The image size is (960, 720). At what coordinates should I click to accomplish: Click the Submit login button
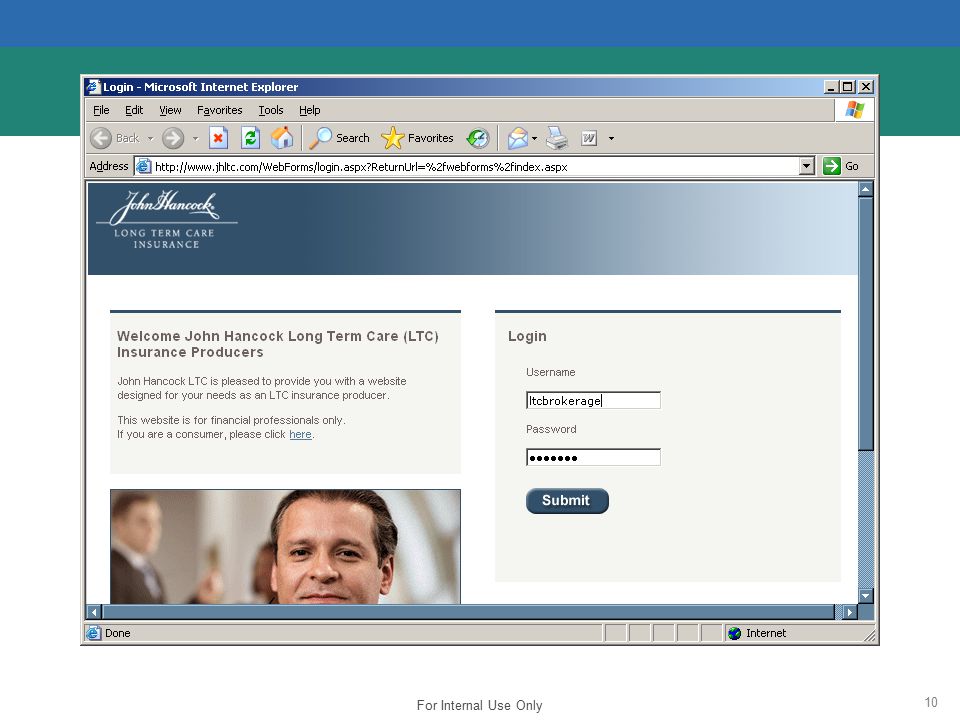point(567,501)
